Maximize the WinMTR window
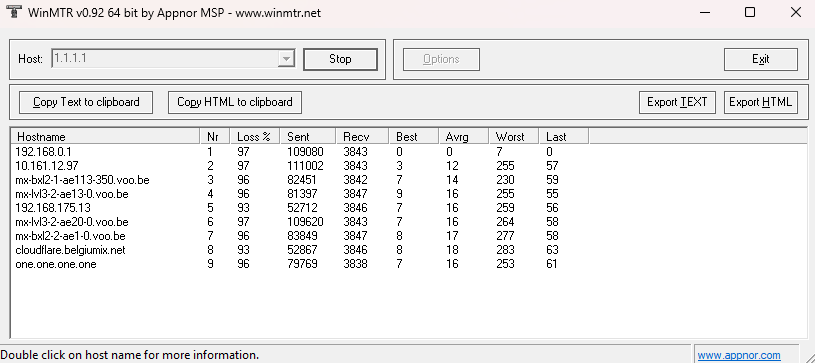The height and width of the screenshot is (363, 815). click(750, 12)
